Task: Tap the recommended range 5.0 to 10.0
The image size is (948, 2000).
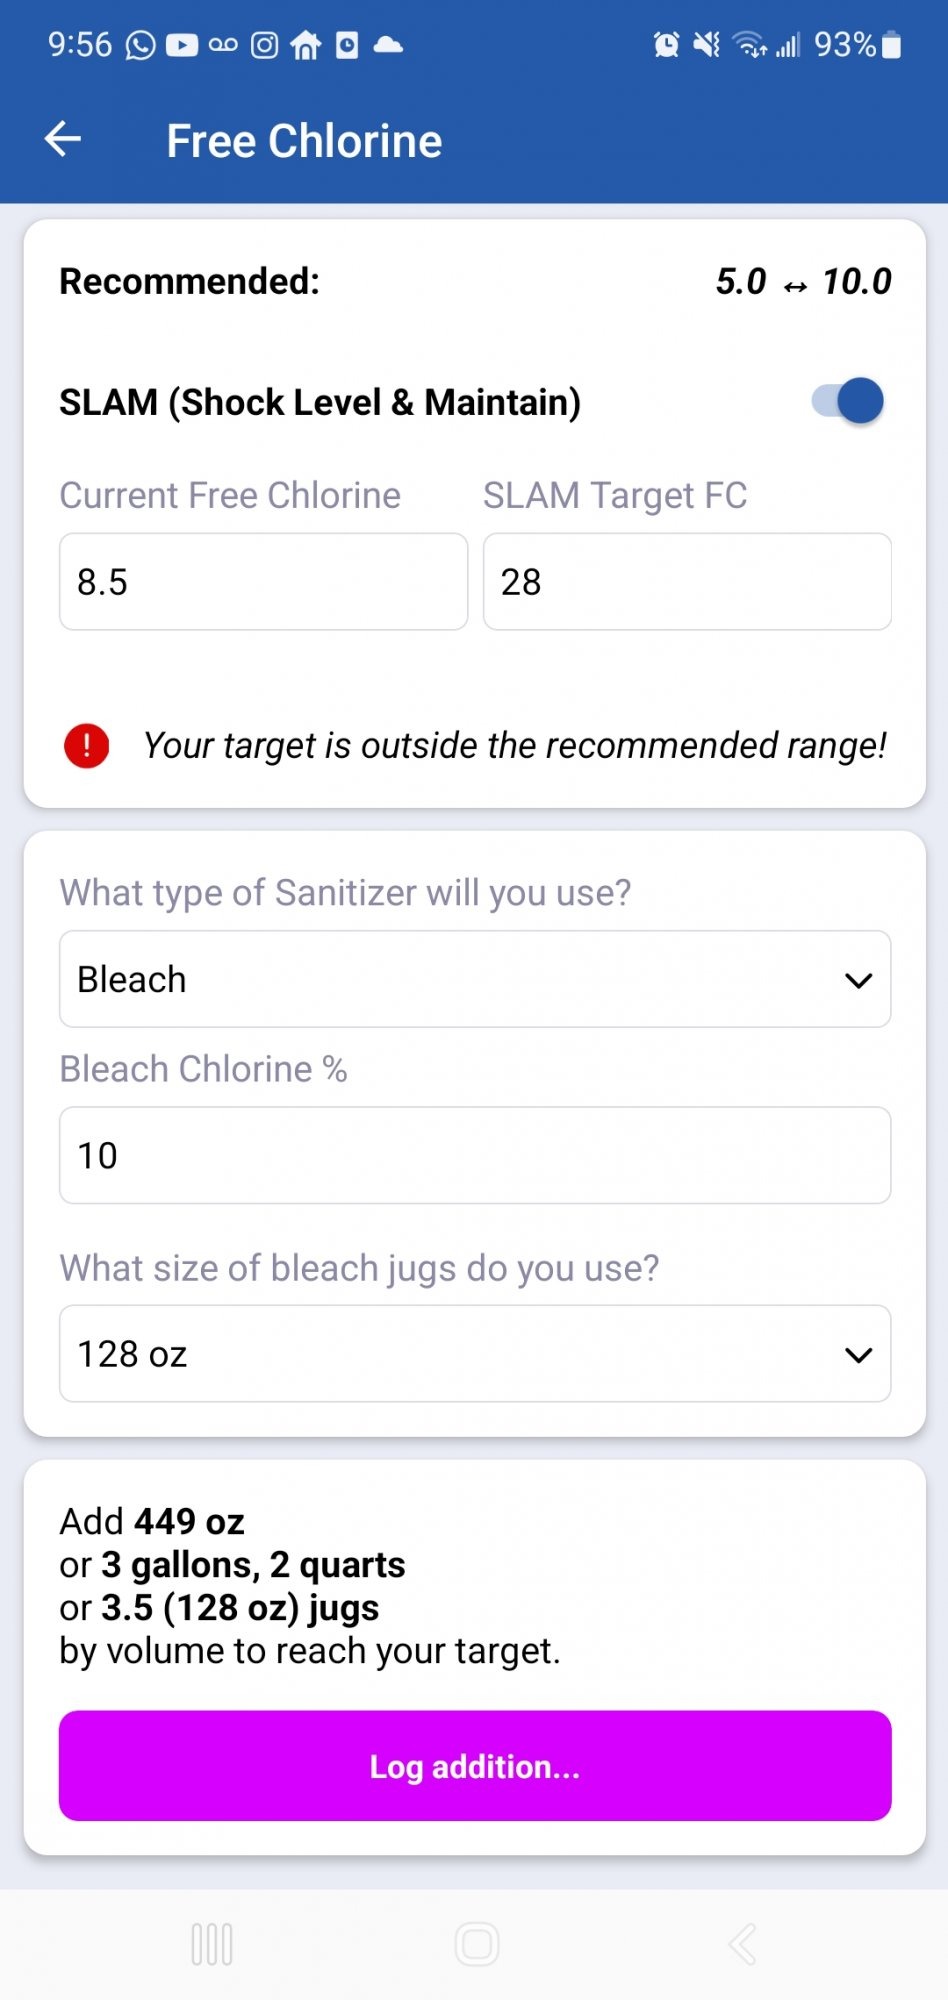Action: (x=803, y=282)
